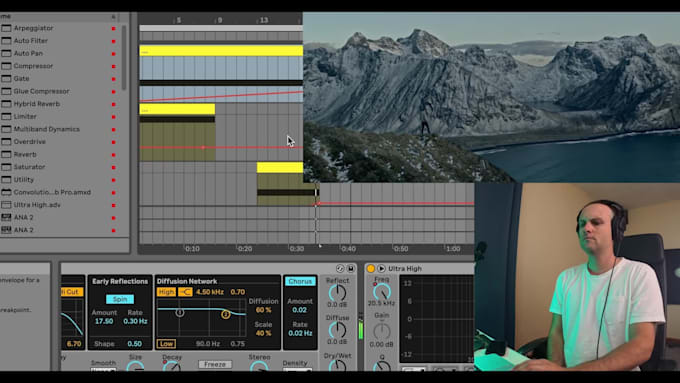Click the Overdrive device icon

[x=6, y=141]
